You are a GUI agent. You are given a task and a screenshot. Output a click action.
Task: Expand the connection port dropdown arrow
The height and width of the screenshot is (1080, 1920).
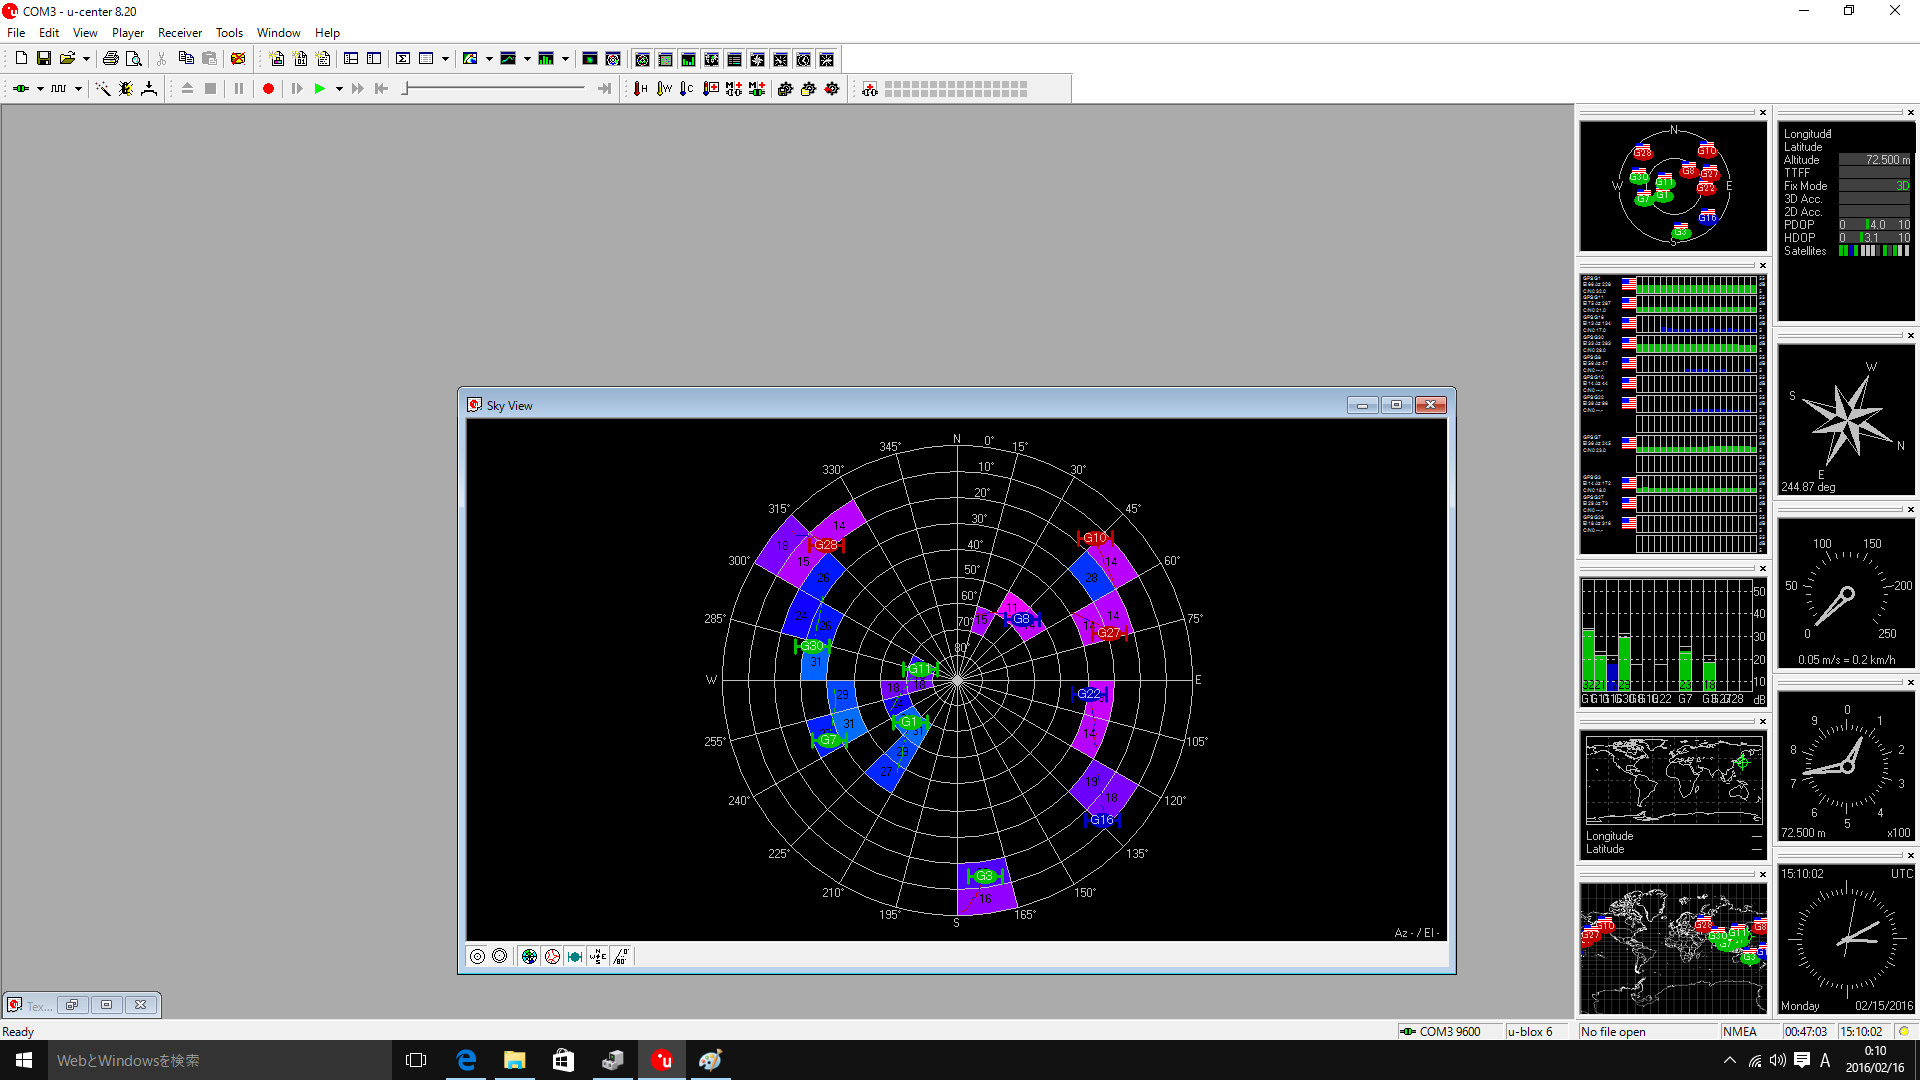[x=40, y=89]
